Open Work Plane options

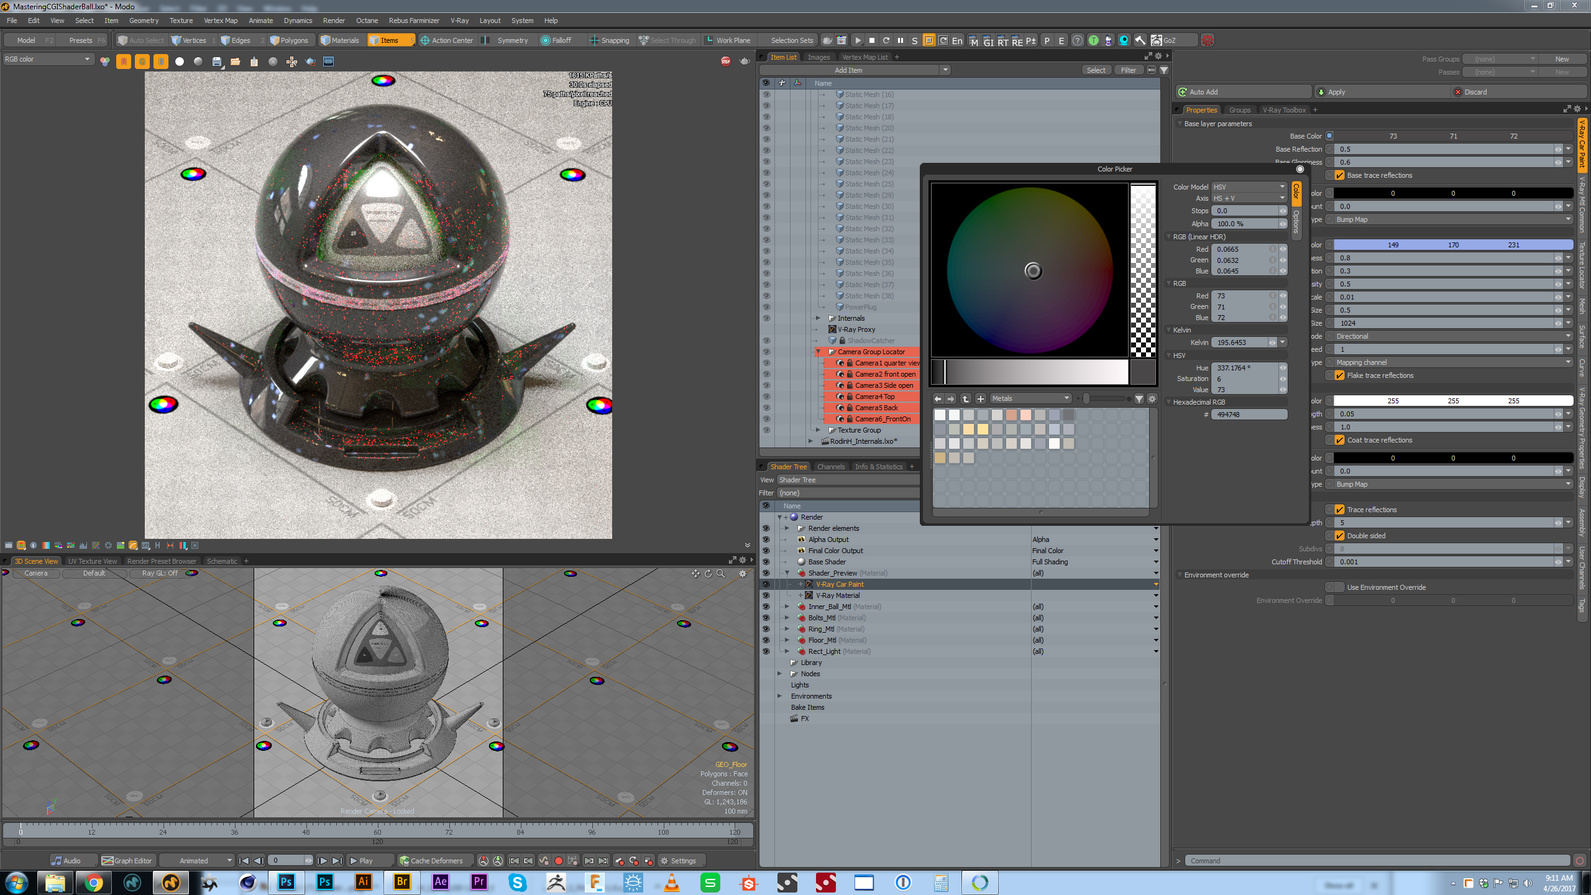click(x=728, y=40)
